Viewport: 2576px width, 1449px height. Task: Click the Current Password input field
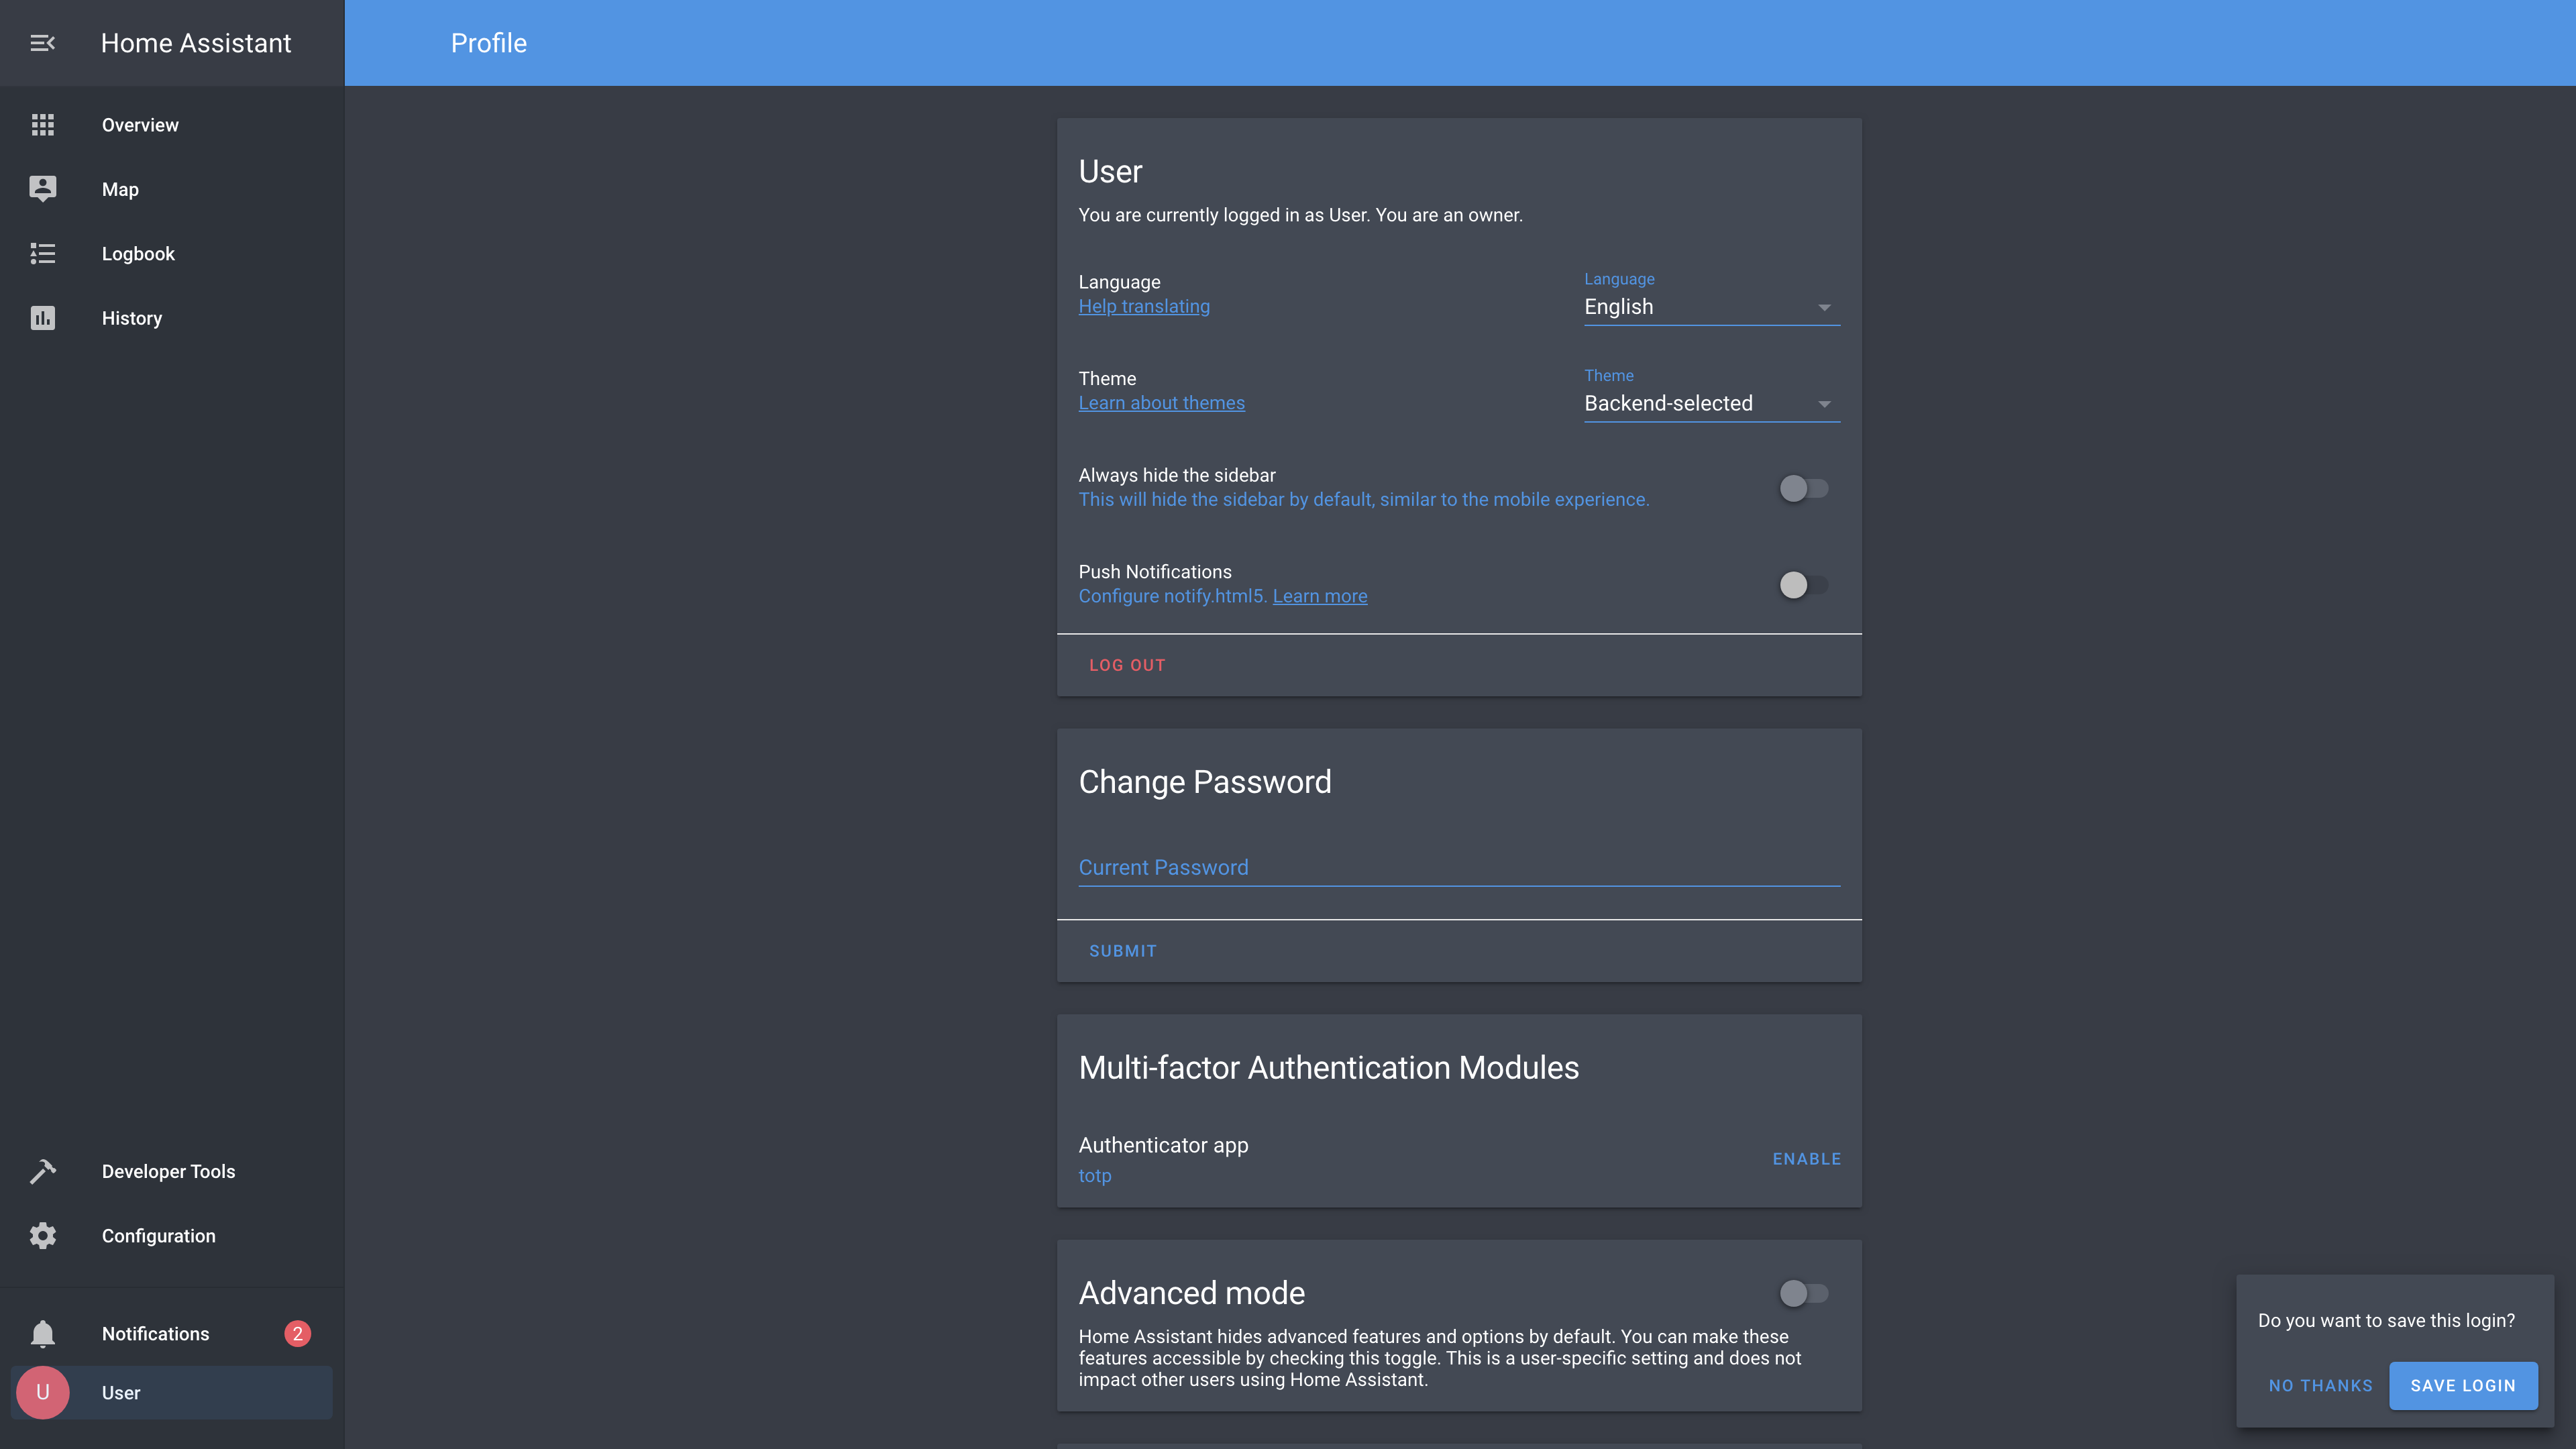[1458, 867]
